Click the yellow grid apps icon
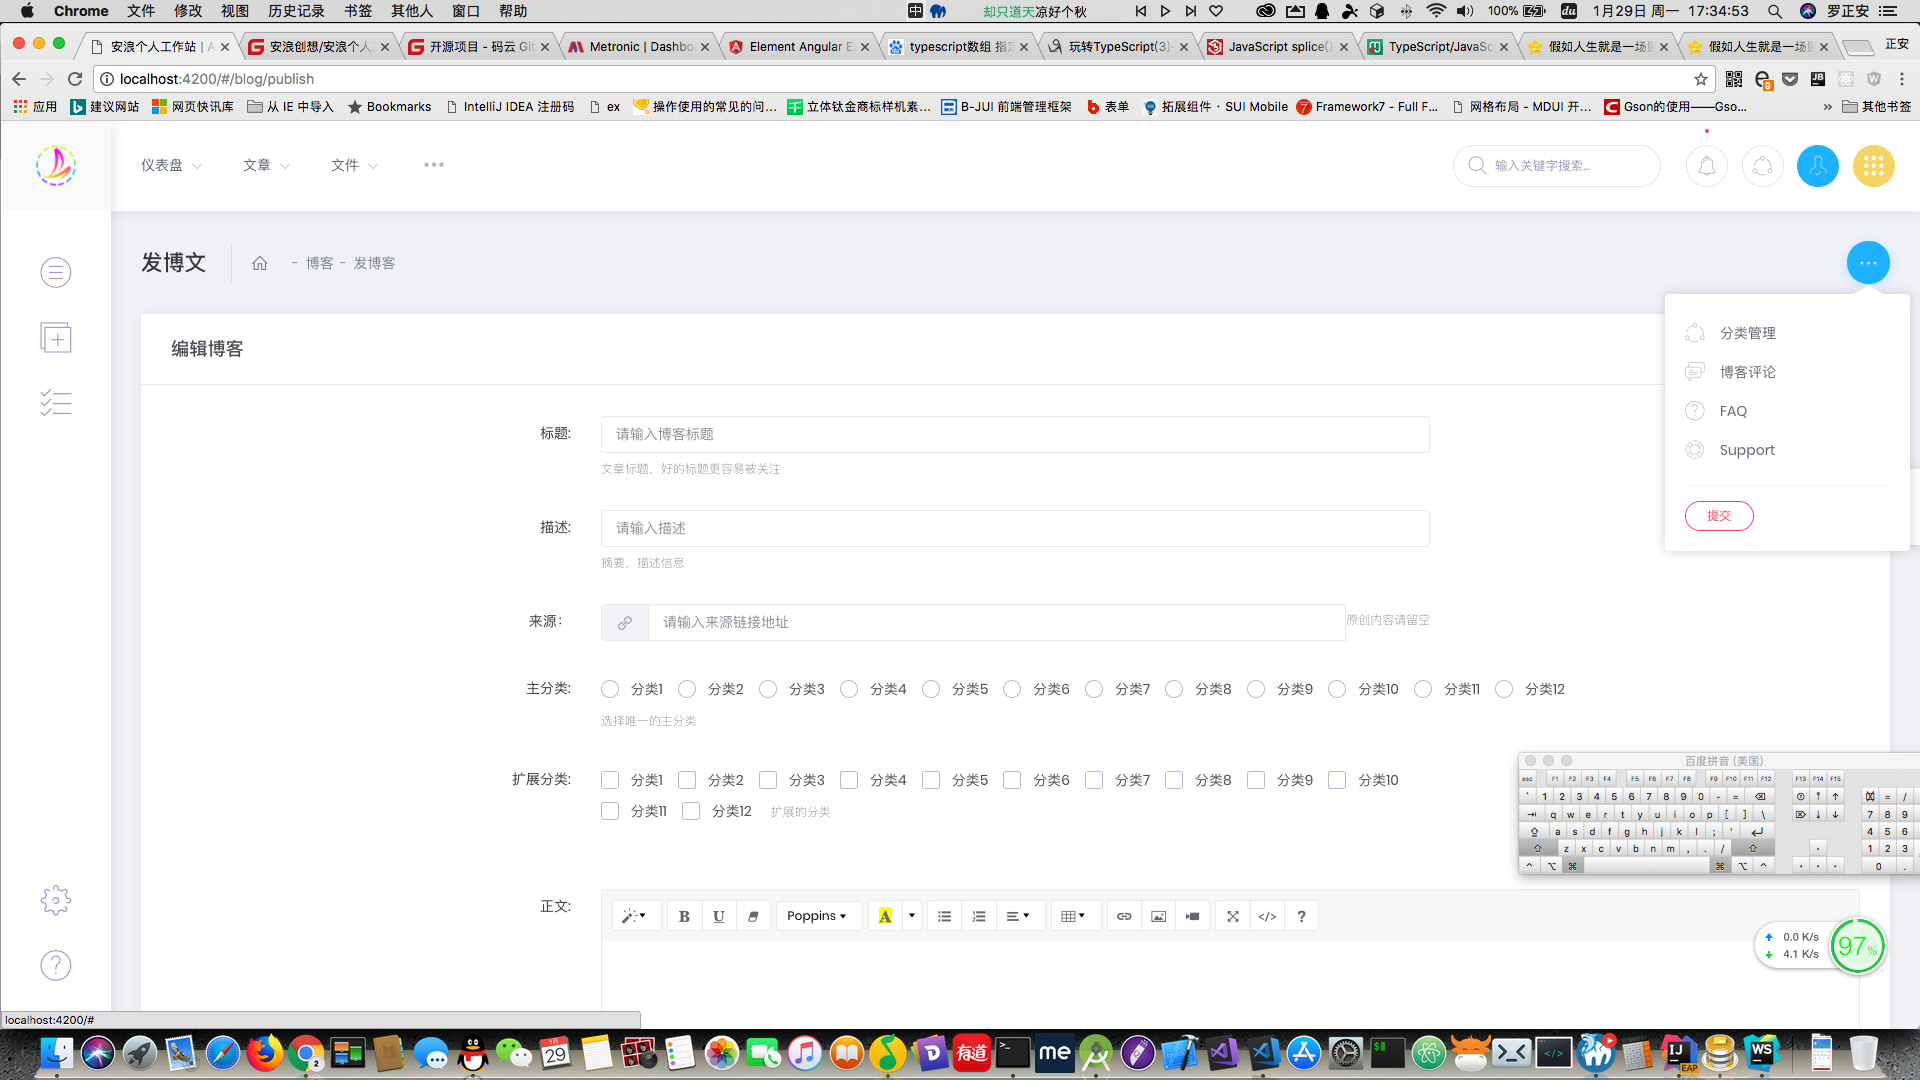 coord(1873,166)
